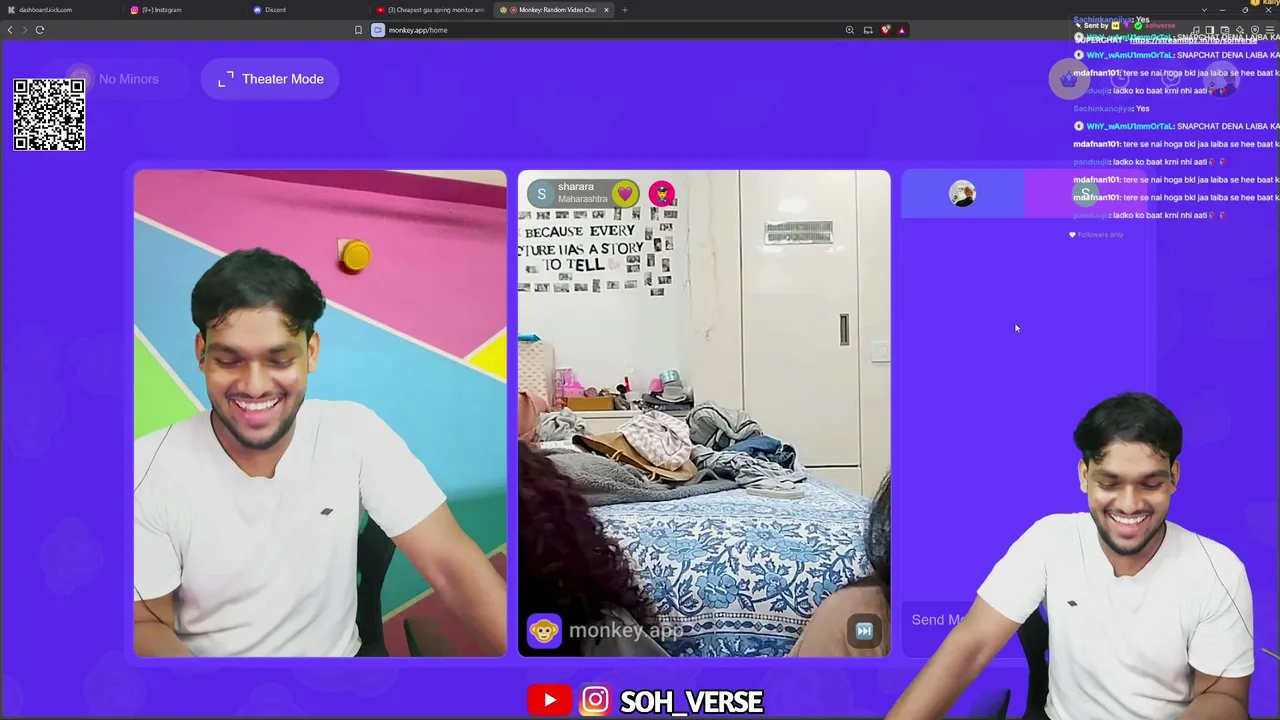Click the monkey app logo icon
The width and height of the screenshot is (1280, 720).
point(544,631)
